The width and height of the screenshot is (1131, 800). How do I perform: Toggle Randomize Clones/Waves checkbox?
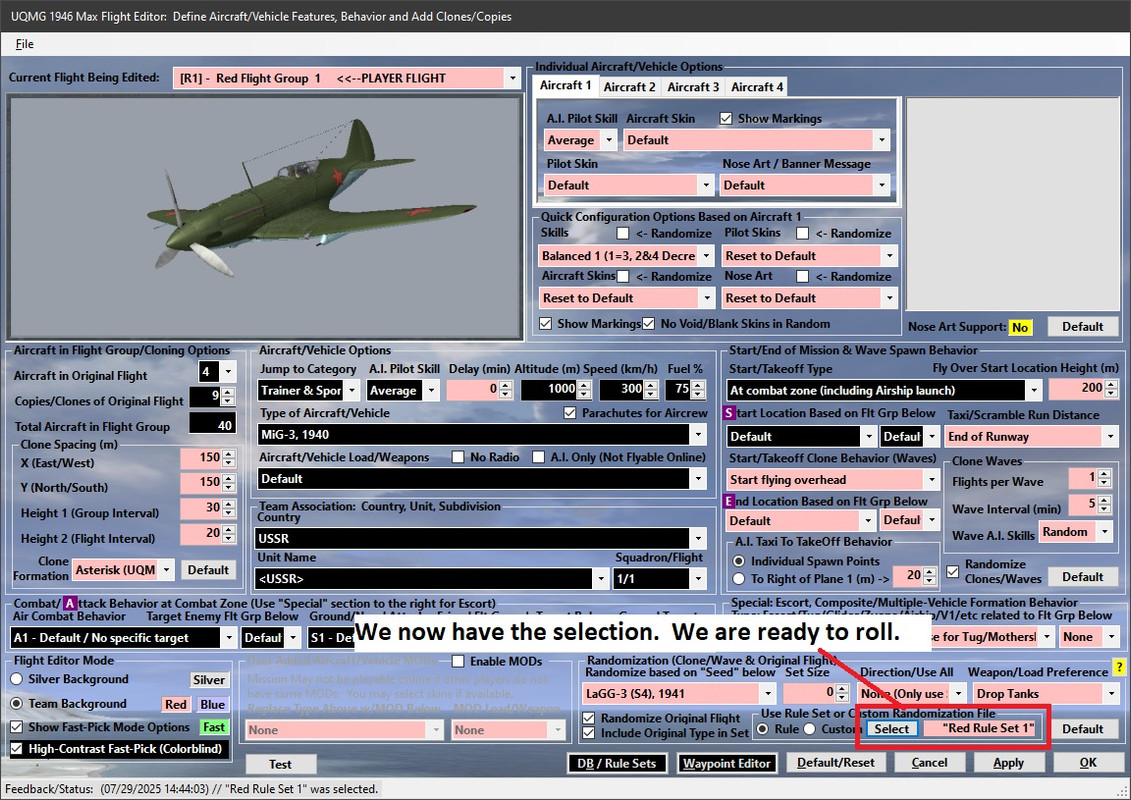953,571
